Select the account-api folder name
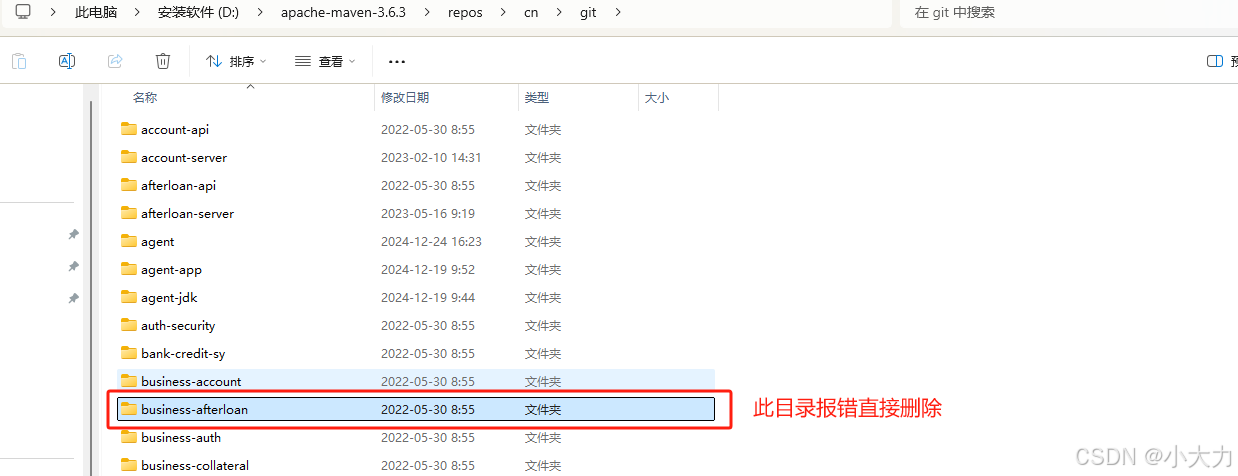1238x476 pixels. point(175,130)
